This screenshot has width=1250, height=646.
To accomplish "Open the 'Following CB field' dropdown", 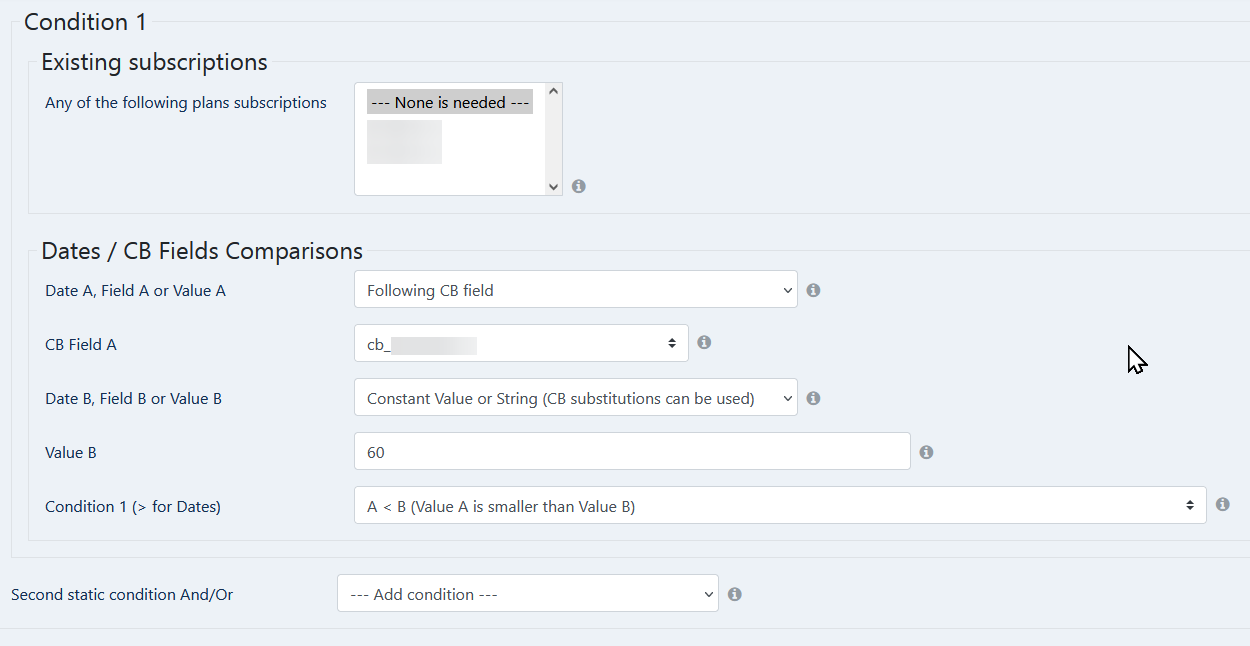I will tap(576, 290).
